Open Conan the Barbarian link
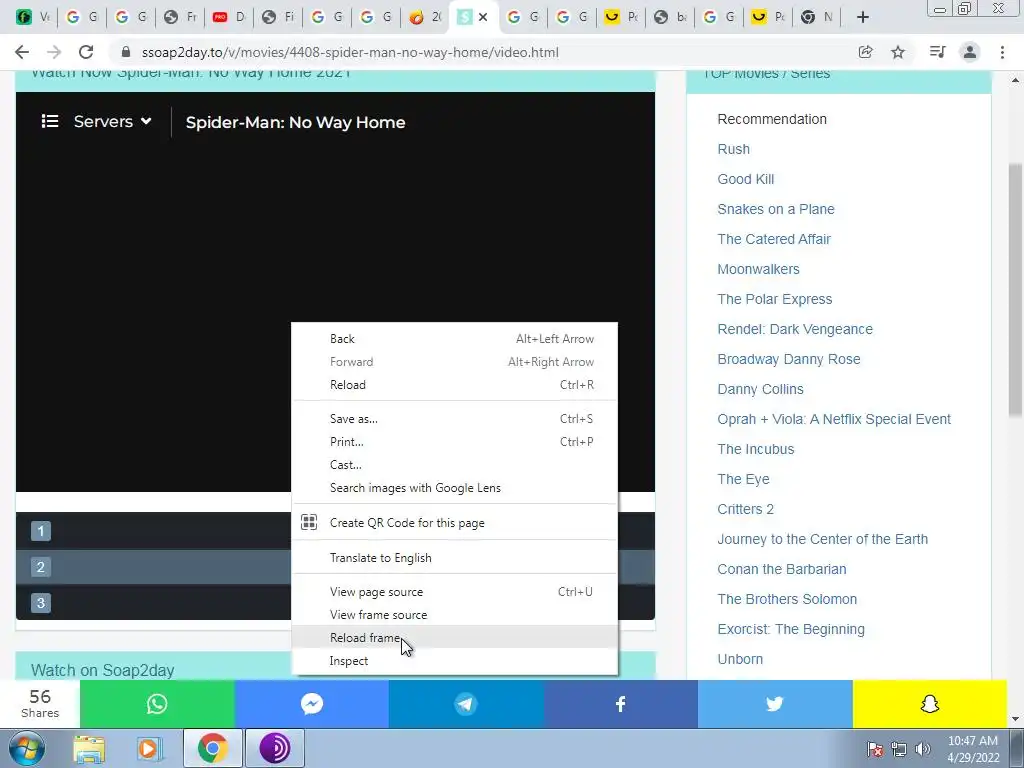The height and width of the screenshot is (768, 1024). pyautogui.click(x=782, y=569)
